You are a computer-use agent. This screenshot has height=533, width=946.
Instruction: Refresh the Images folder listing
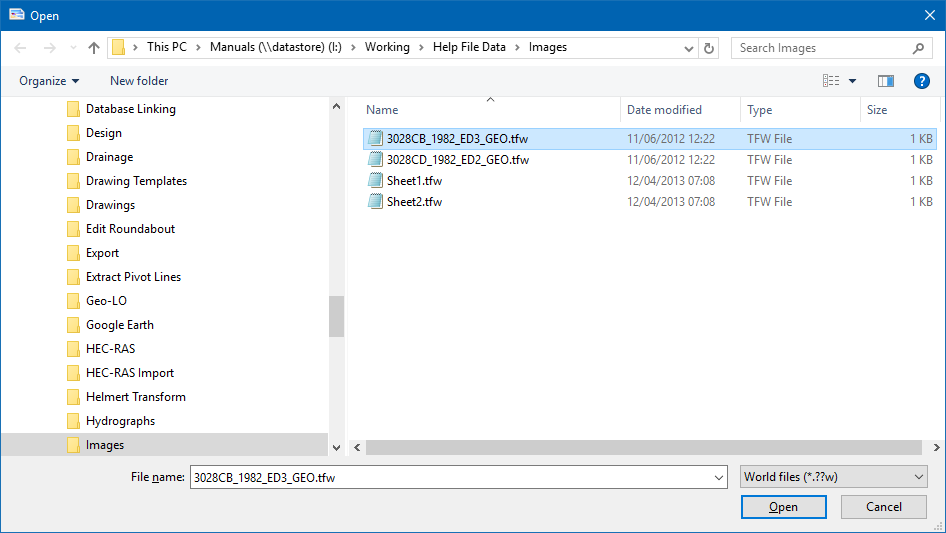coord(709,47)
